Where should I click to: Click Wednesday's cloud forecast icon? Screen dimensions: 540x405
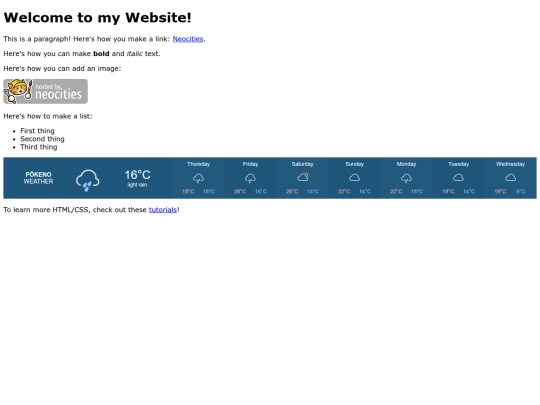click(x=510, y=177)
